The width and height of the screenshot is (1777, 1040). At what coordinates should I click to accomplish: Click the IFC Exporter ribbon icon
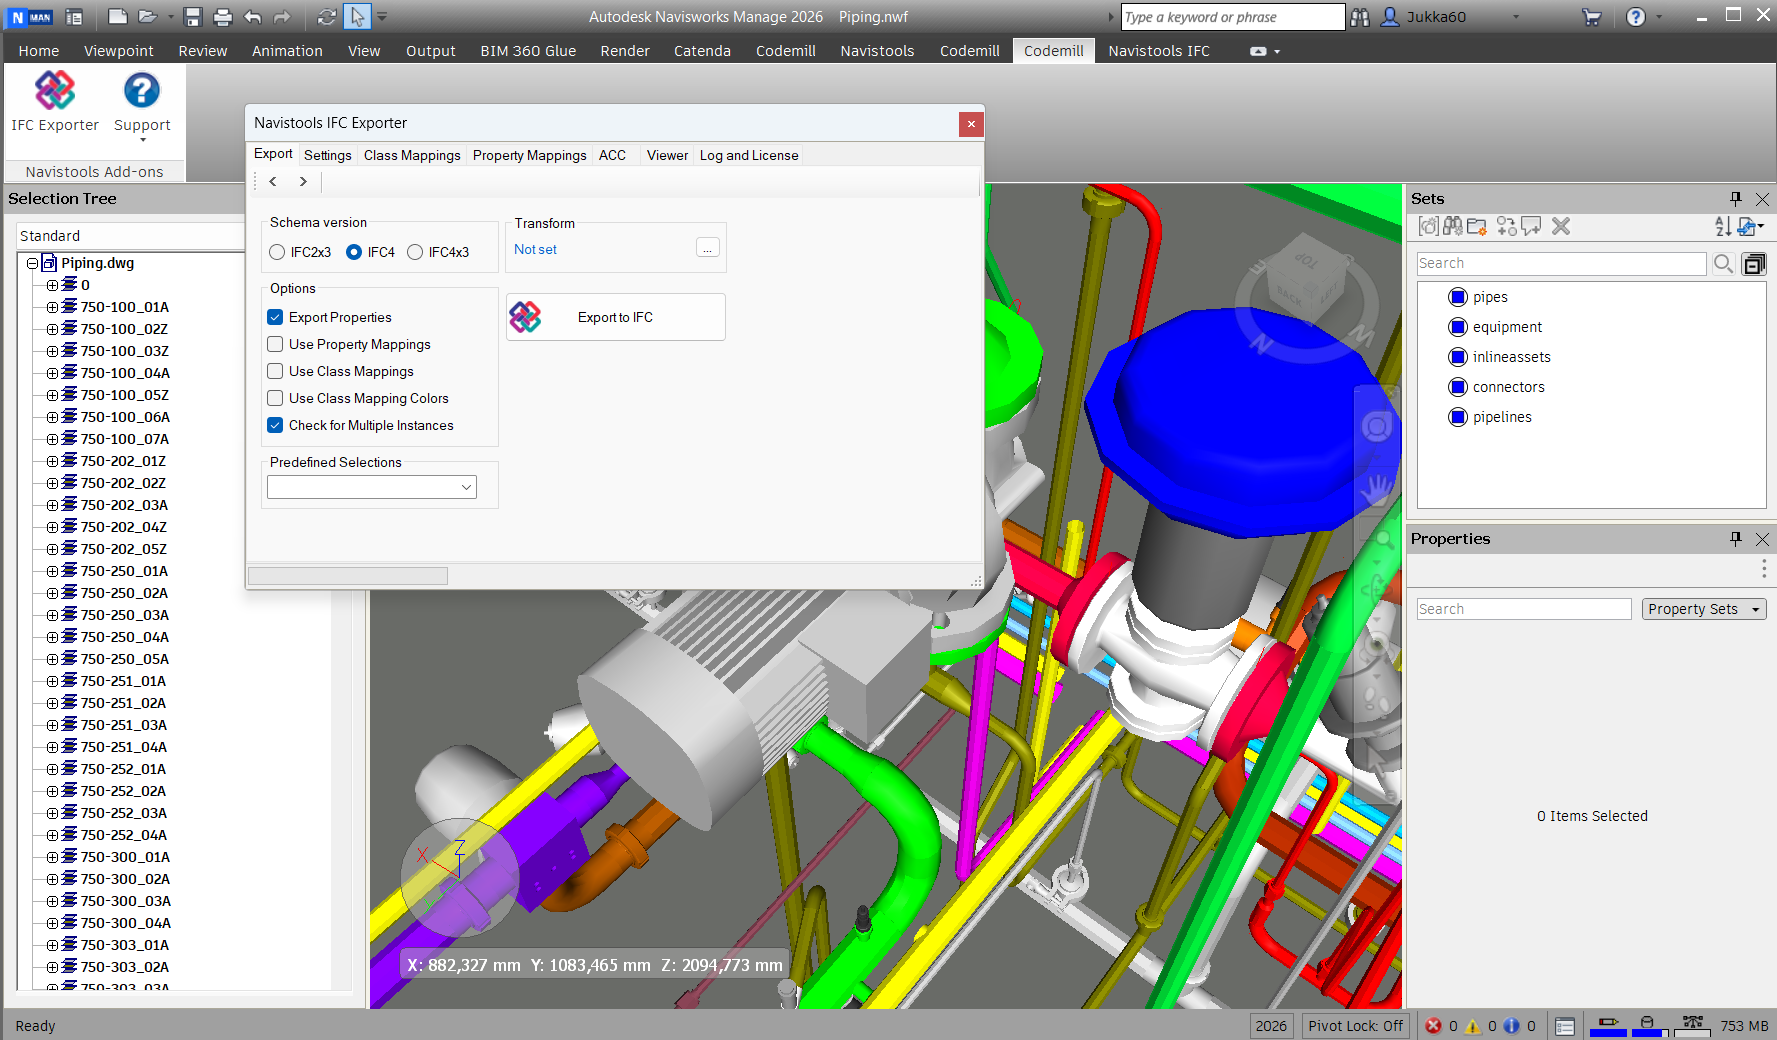[x=55, y=92]
